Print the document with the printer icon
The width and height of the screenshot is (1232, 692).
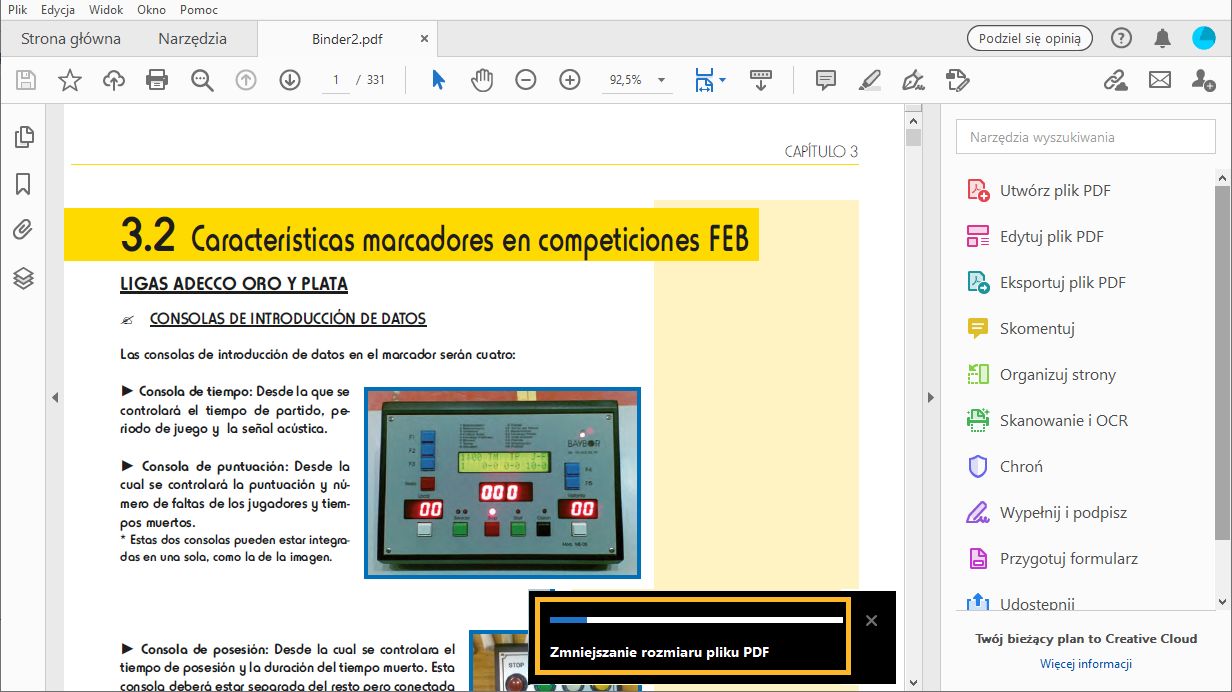(x=157, y=80)
